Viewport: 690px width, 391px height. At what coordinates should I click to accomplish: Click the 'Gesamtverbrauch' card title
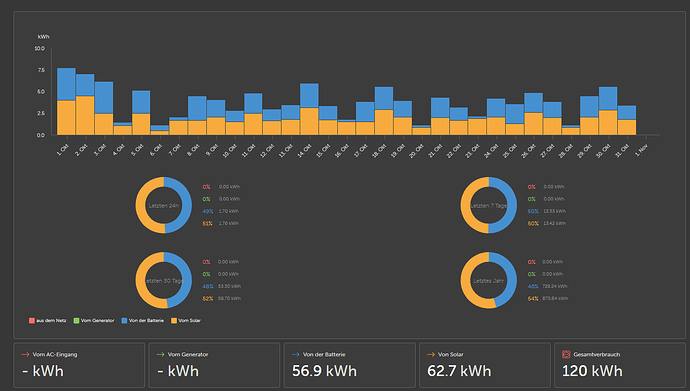(x=597, y=354)
